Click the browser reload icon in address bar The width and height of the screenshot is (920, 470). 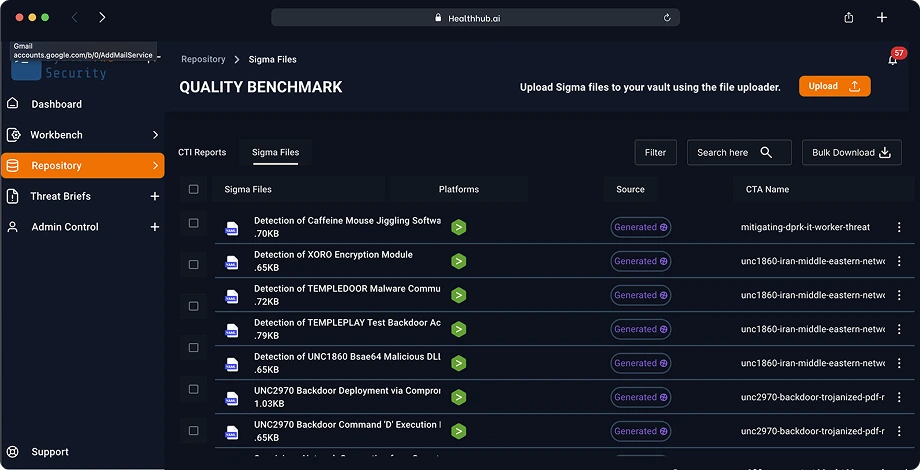(x=667, y=18)
